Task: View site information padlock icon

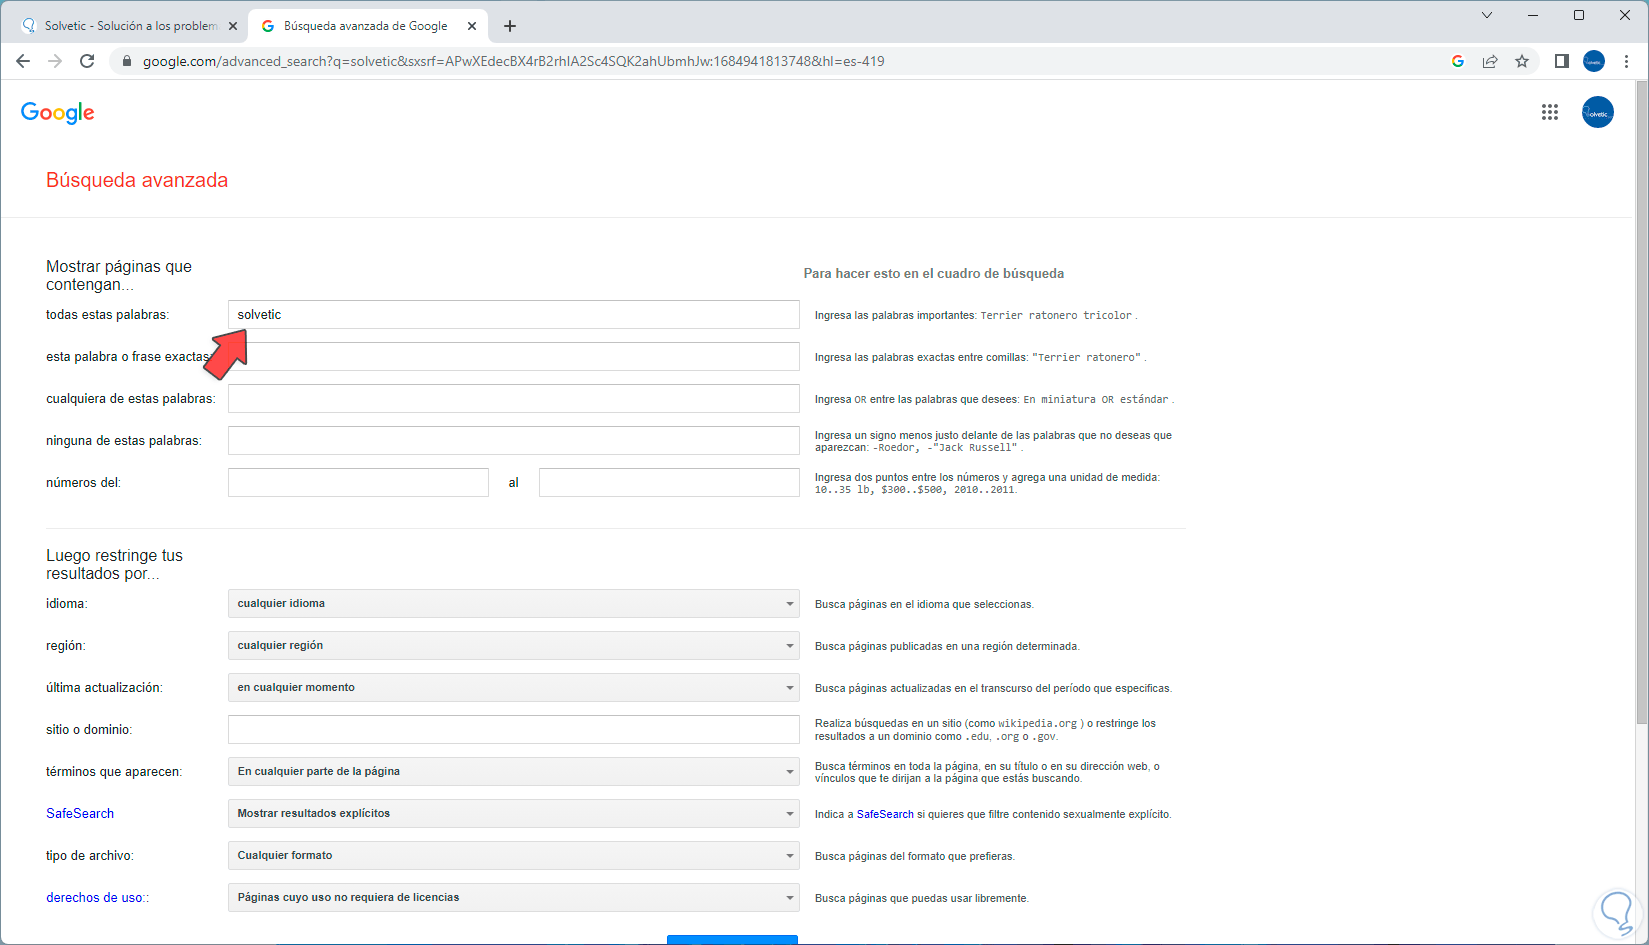Action: click(x=126, y=61)
